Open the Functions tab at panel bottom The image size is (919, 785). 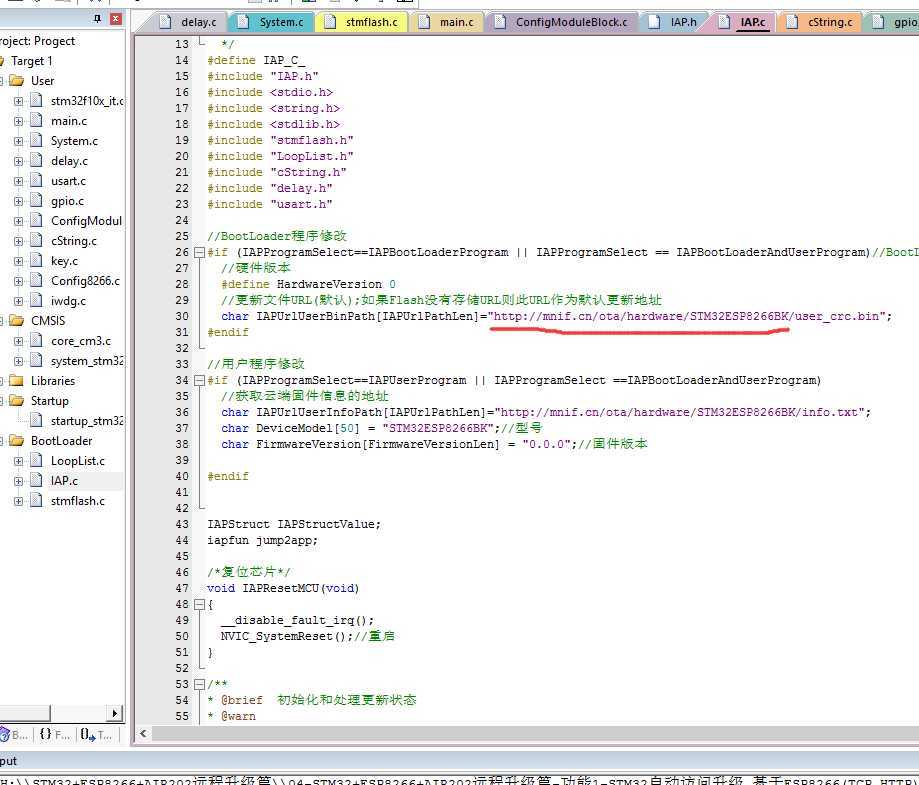coord(55,734)
